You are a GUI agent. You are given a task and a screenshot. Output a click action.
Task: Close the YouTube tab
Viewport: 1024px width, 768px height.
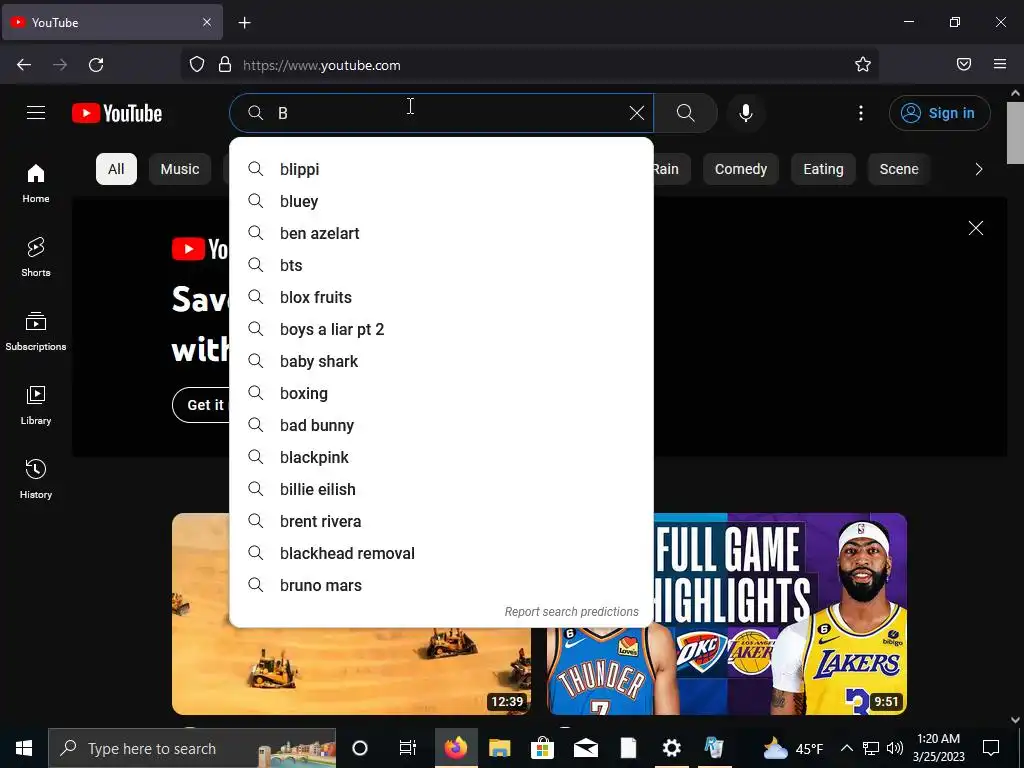point(207,22)
